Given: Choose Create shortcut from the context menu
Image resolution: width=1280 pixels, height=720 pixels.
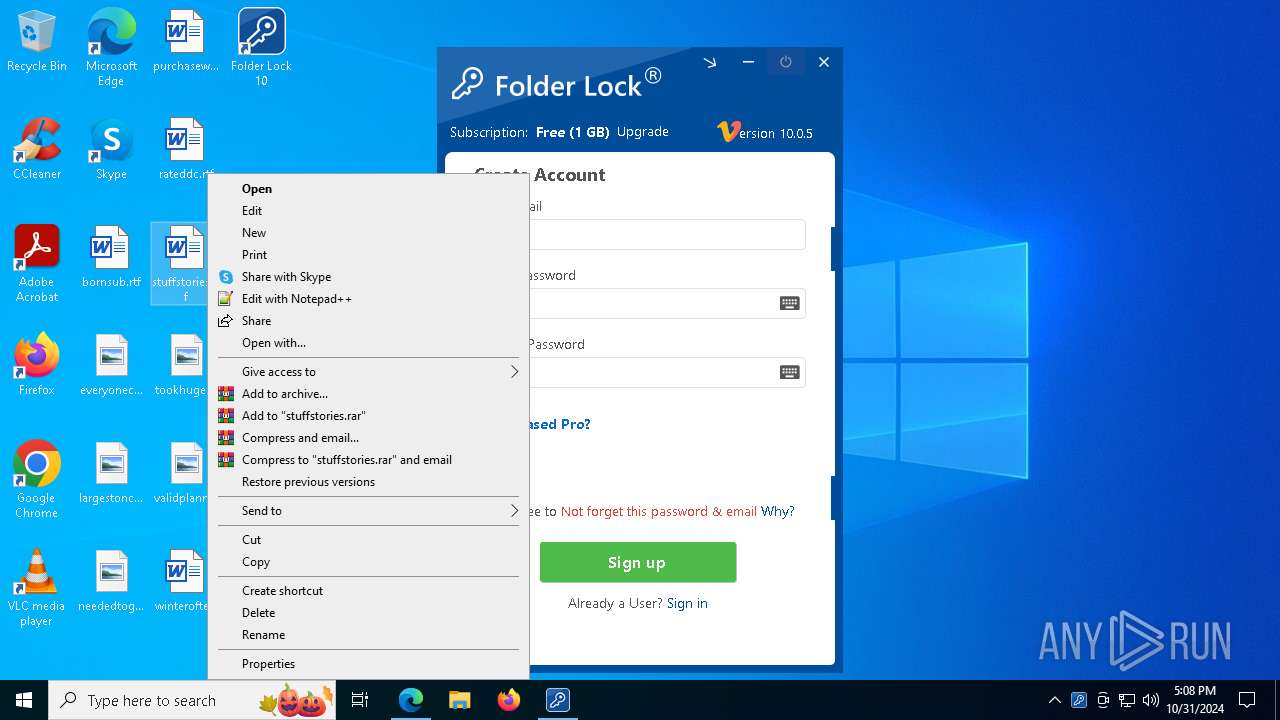Looking at the screenshot, I should (x=368, y=591).
